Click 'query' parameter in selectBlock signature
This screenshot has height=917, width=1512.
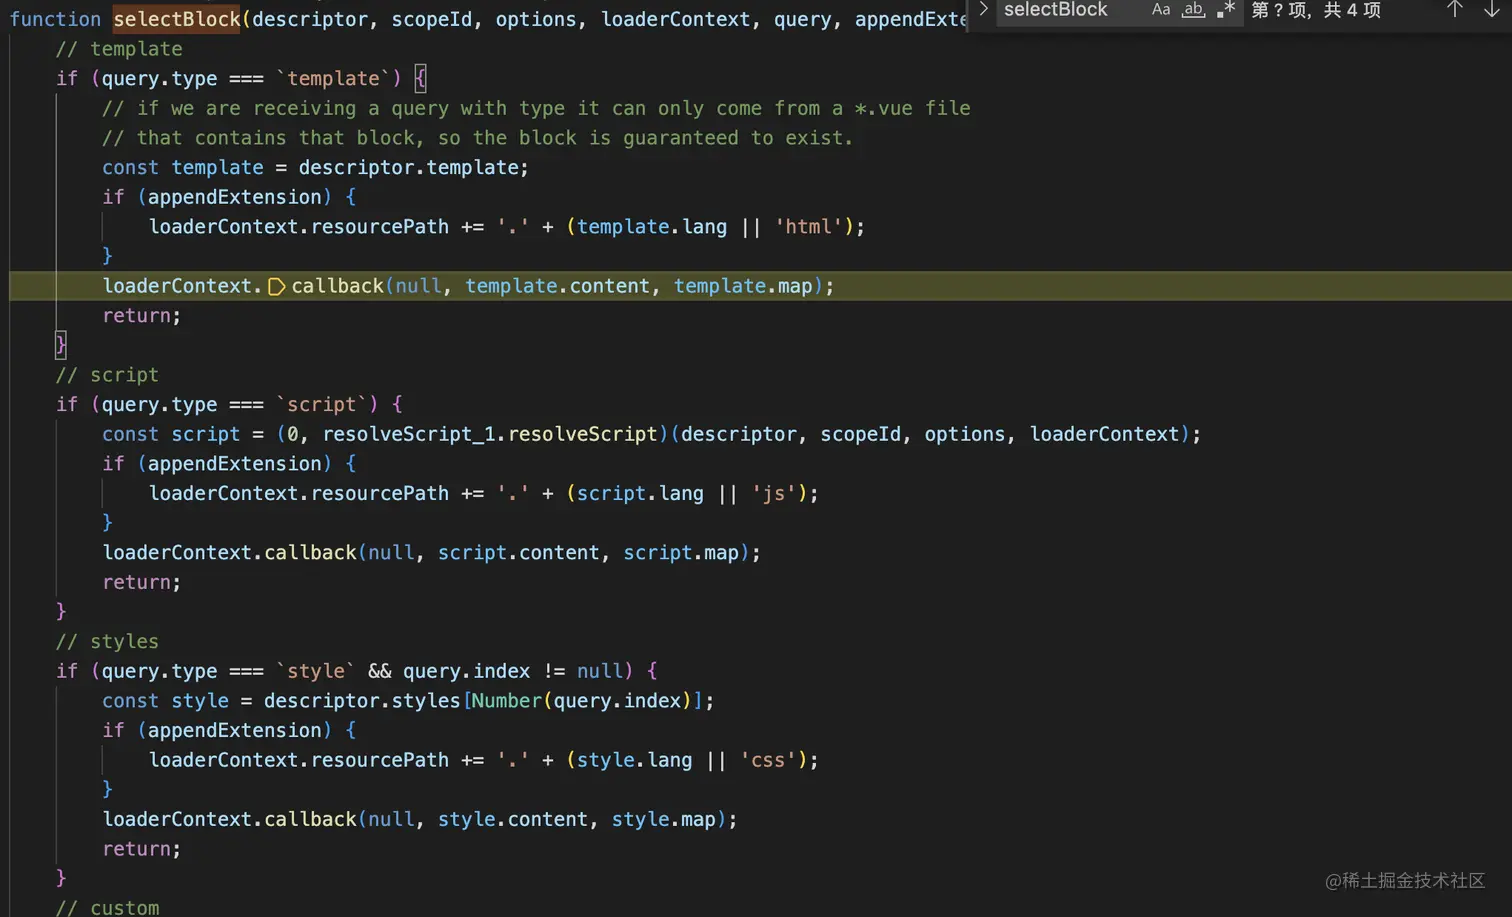(x=803, y=19)
